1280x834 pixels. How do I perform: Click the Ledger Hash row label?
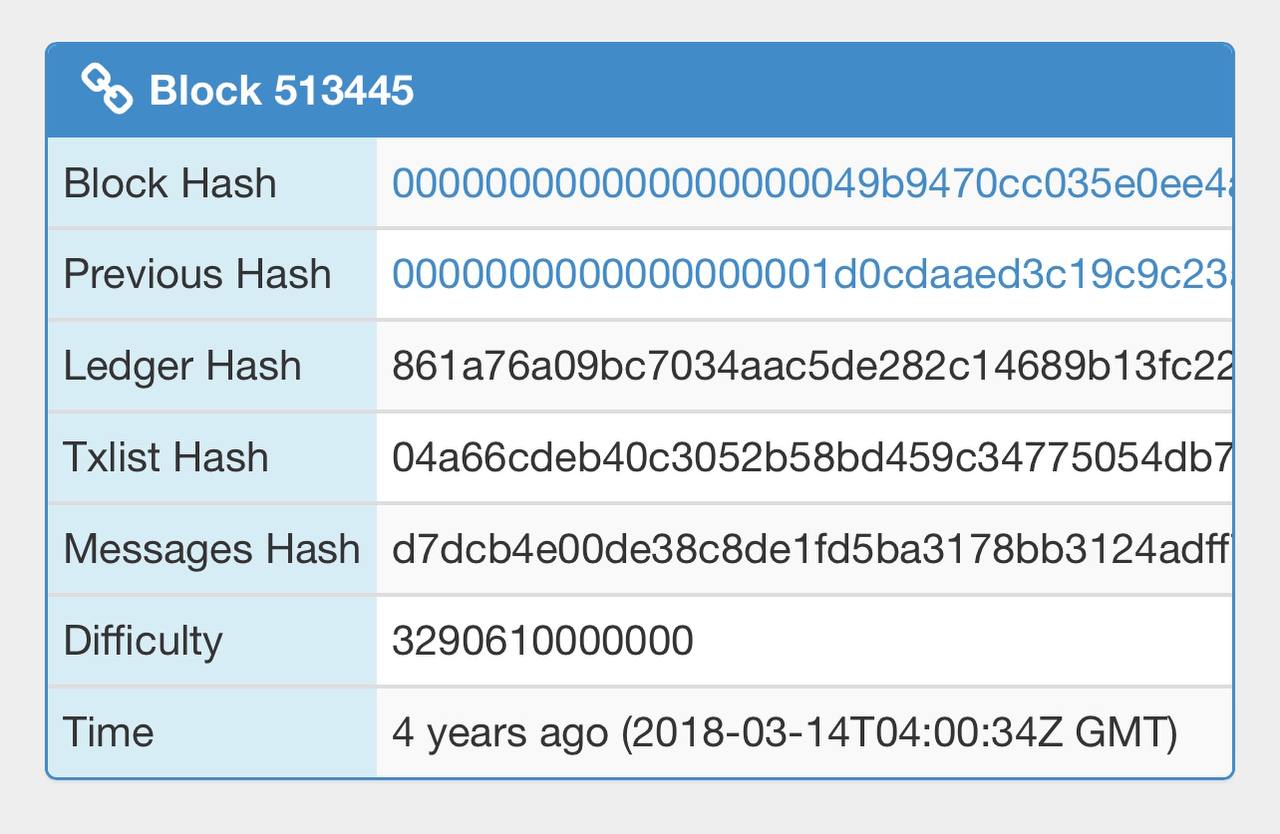coord(182,367)
